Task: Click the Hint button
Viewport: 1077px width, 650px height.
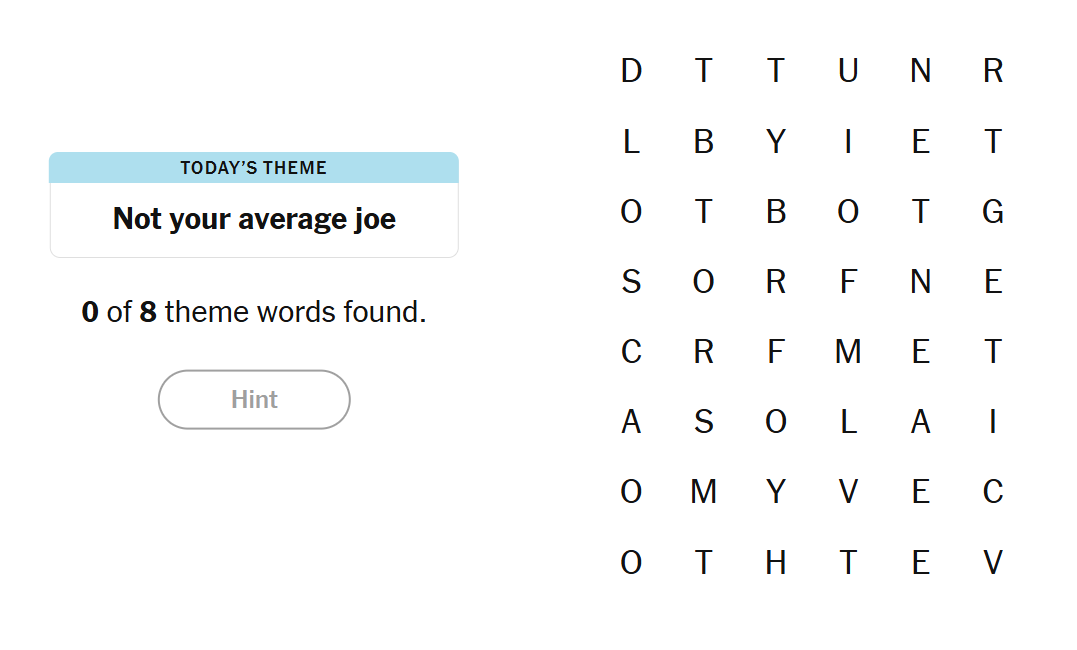Action: coord(254,400)
